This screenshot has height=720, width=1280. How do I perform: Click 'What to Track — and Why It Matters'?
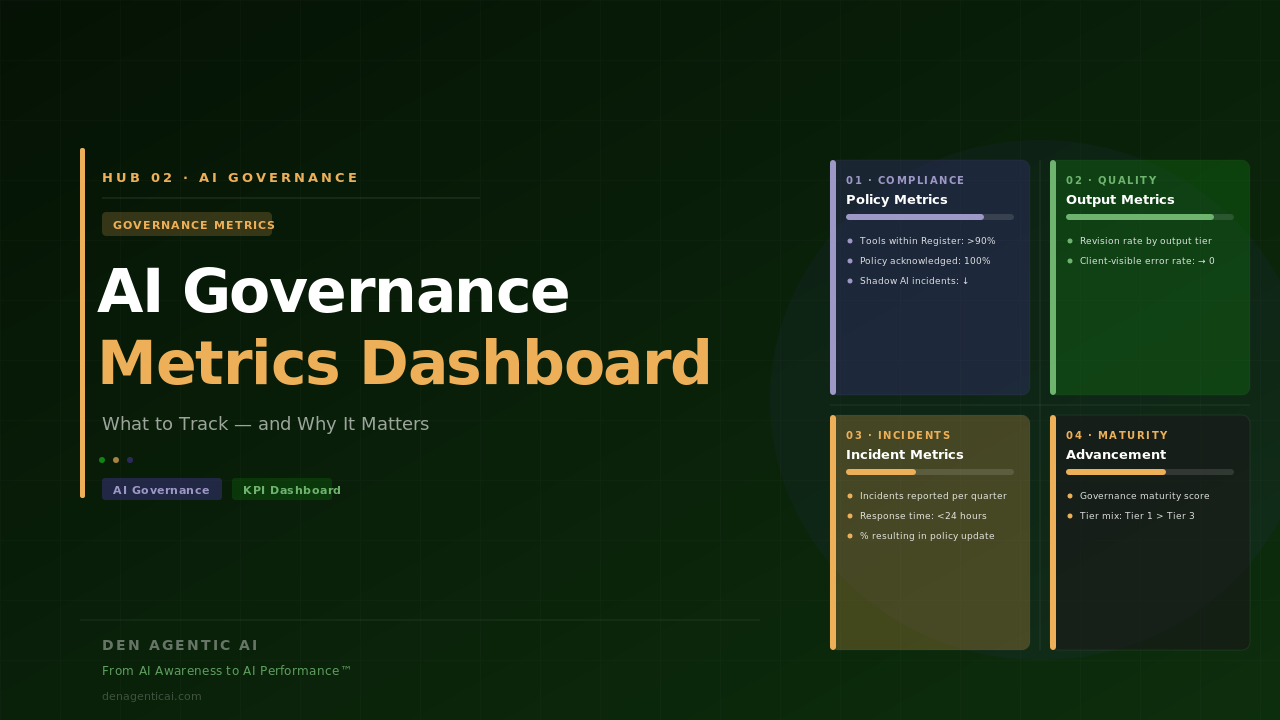(x=265, y=424)
